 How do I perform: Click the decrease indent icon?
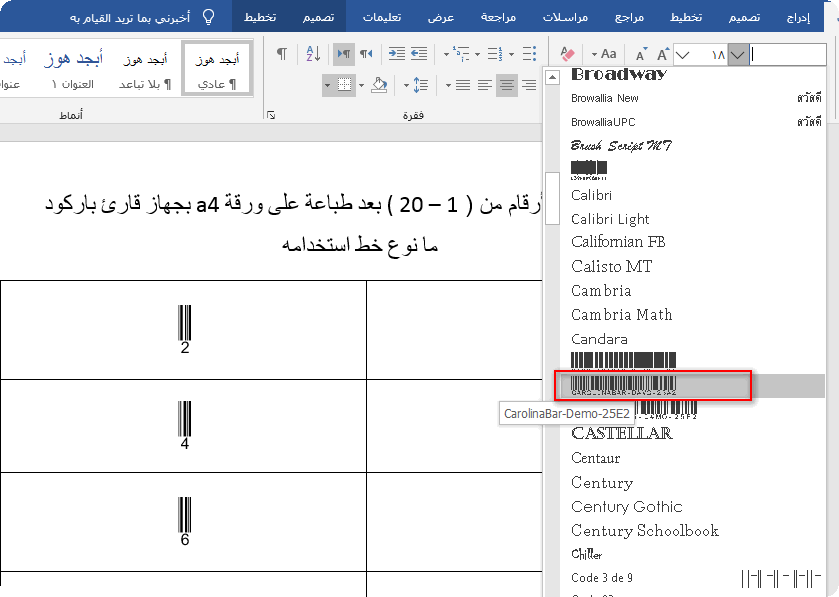(419, 54)
